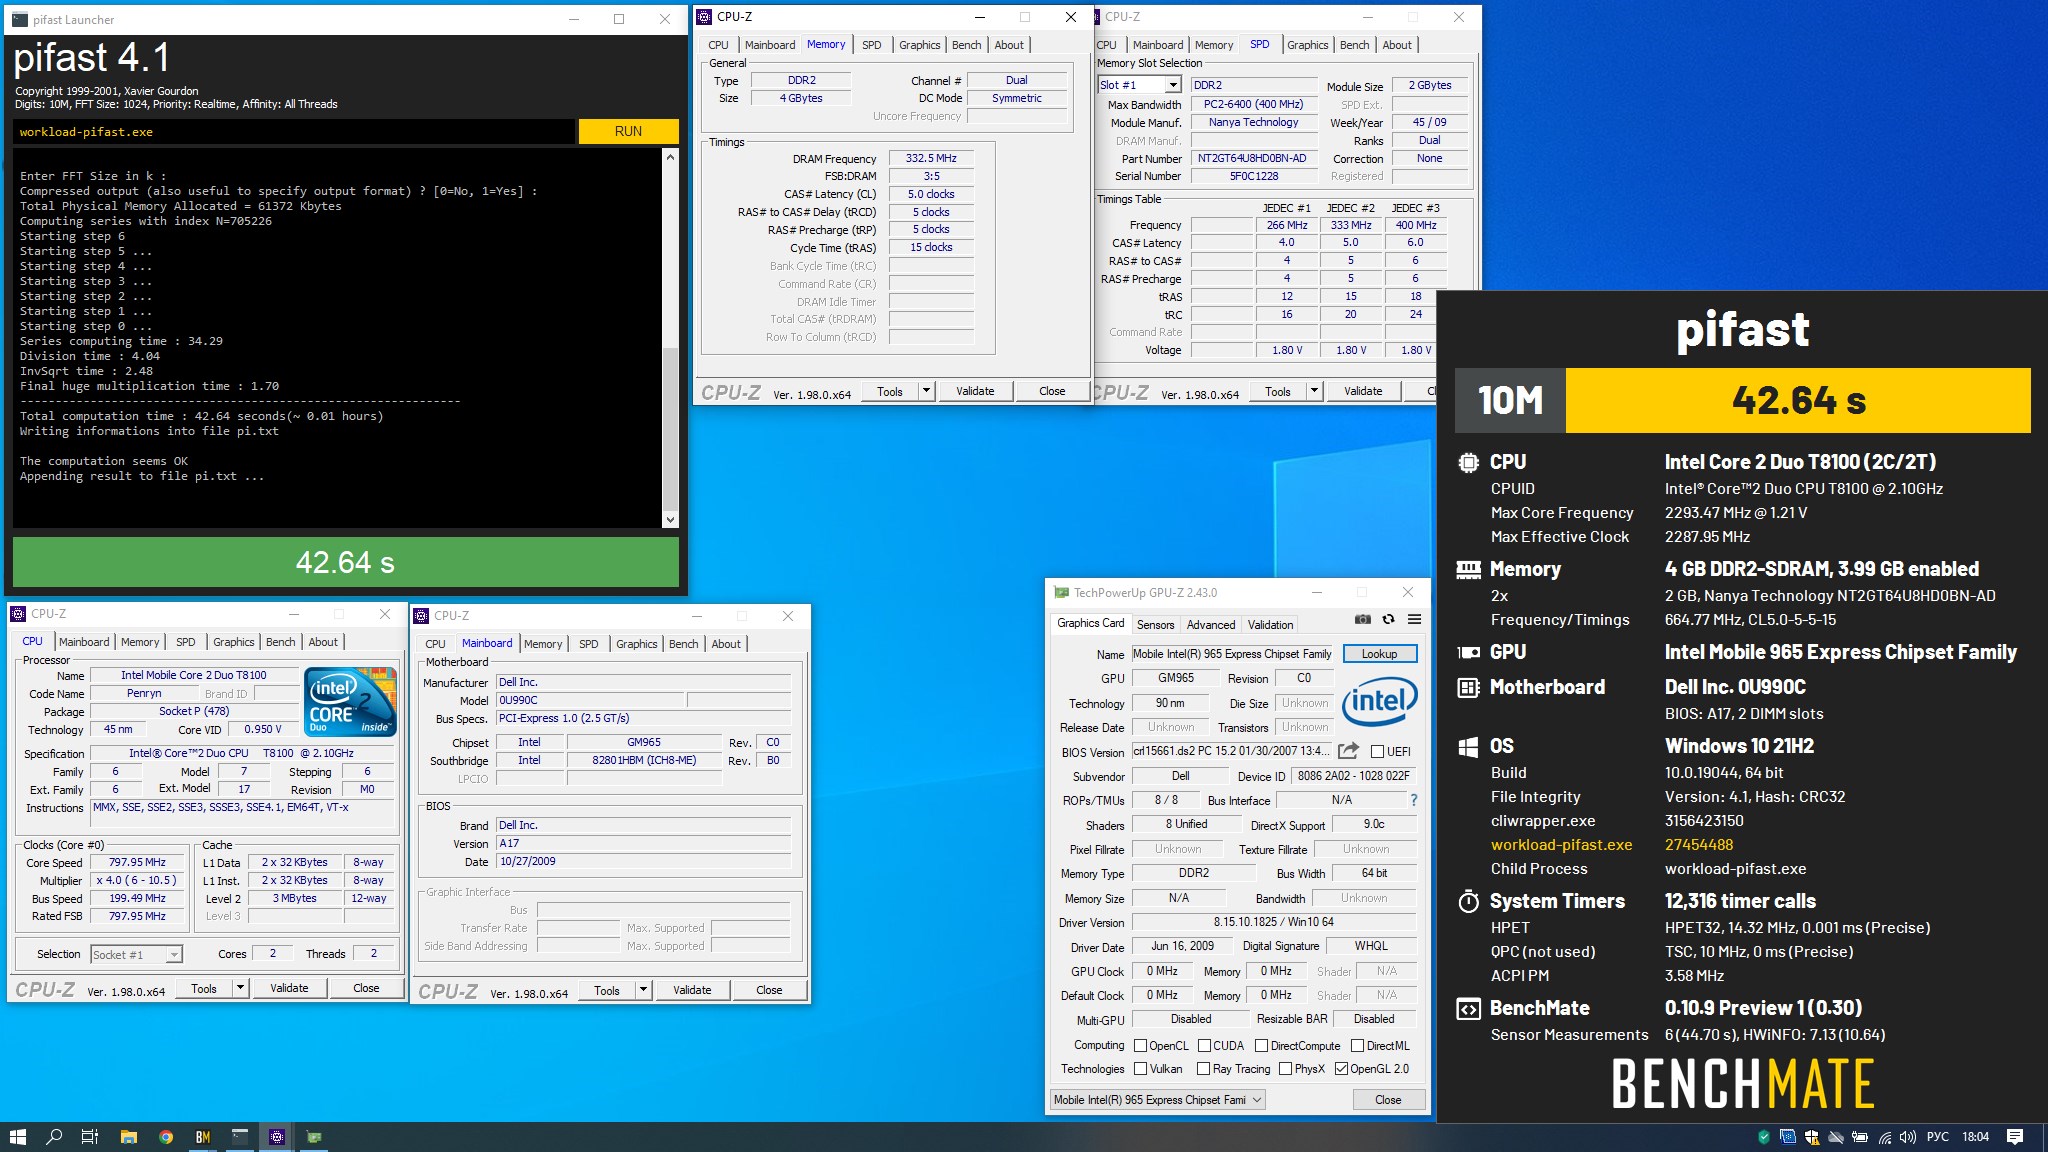Toggle the DirectCompute checkbox
The width and height of the screenshot is (2048, 1152).
point(1262,1046)
